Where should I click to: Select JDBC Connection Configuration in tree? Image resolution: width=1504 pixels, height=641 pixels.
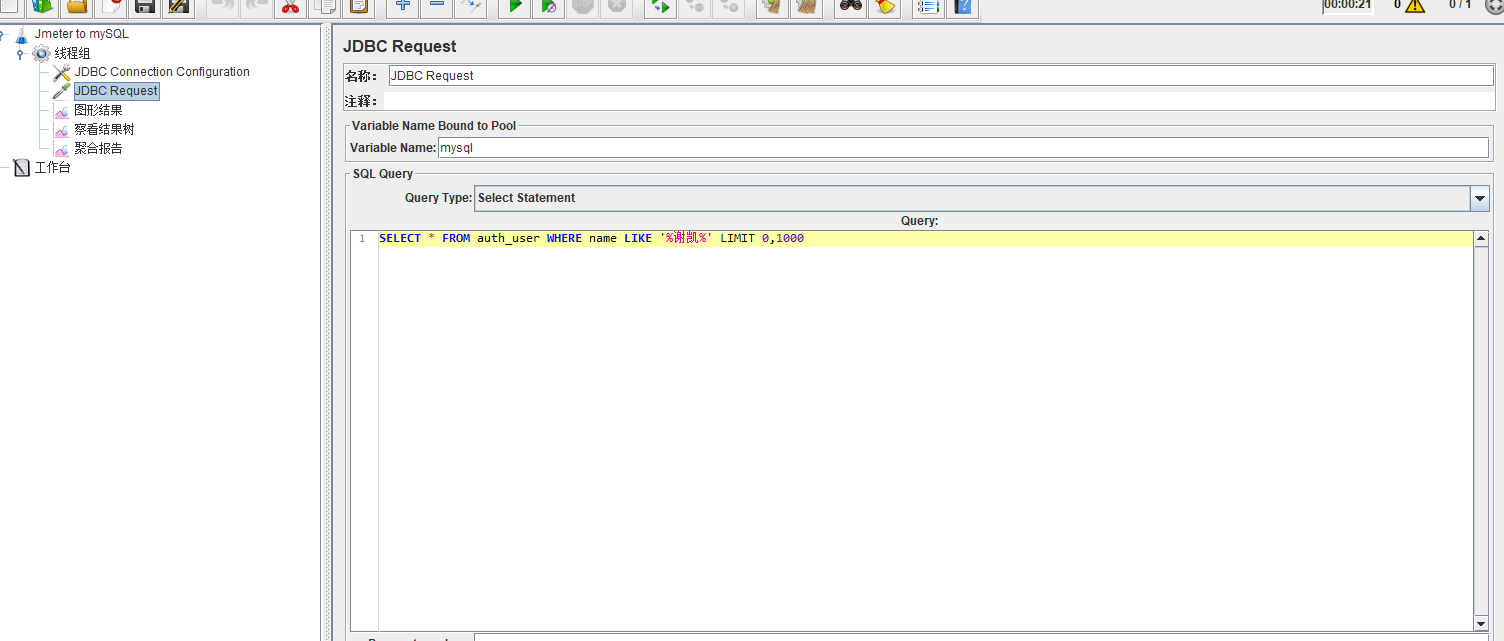pyautogui.click(x=161, y=72)
